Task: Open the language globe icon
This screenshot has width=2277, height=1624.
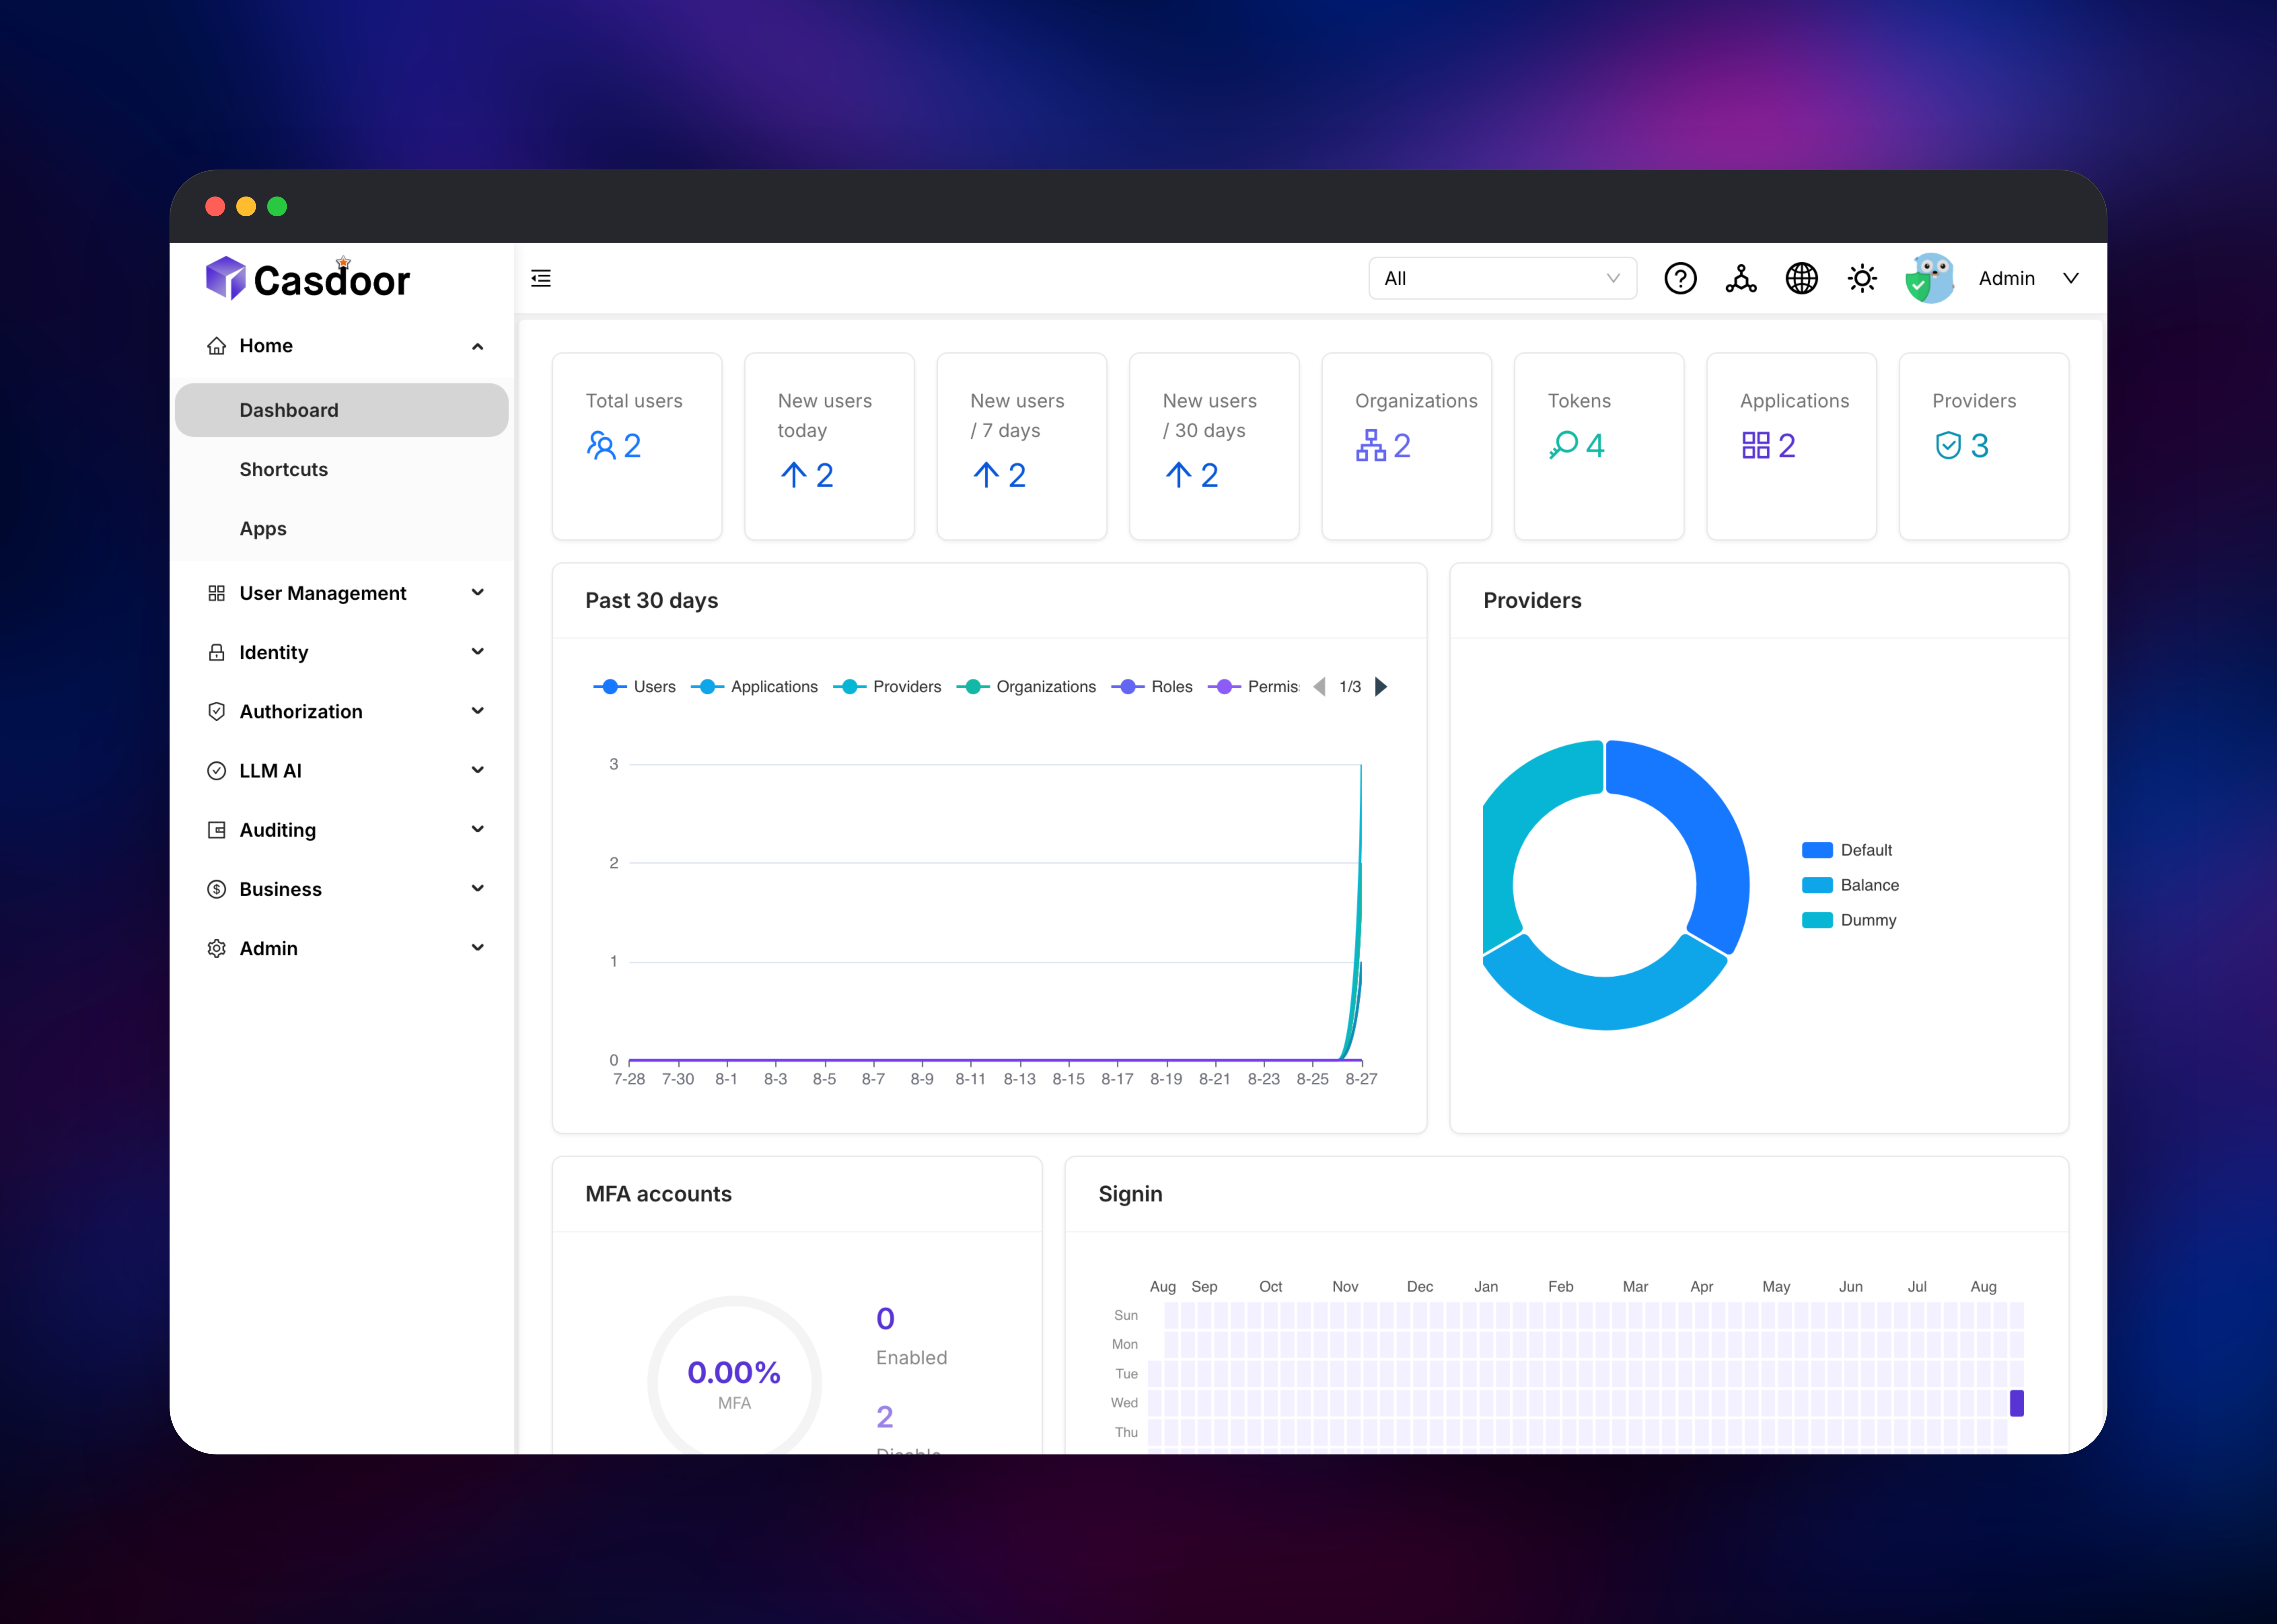Action: click(x=1802, y=278)
